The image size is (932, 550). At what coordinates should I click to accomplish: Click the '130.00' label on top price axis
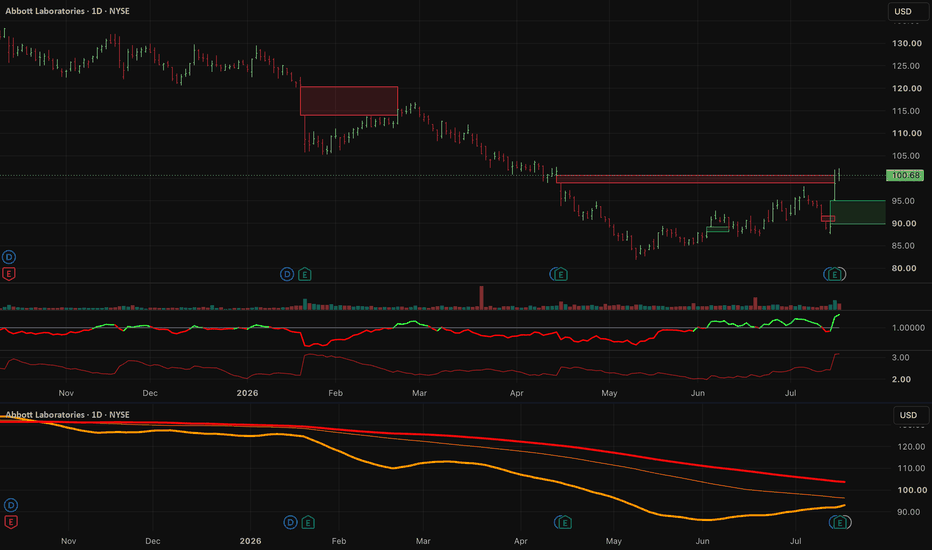pyautogui.click(x=906, y=43)
